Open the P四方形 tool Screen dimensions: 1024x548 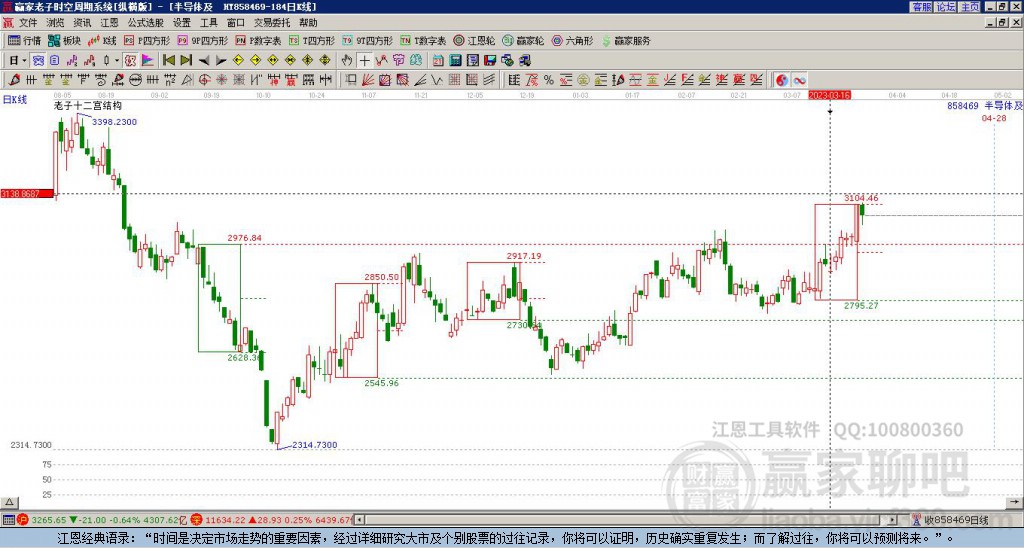click(x=147, y=40)
